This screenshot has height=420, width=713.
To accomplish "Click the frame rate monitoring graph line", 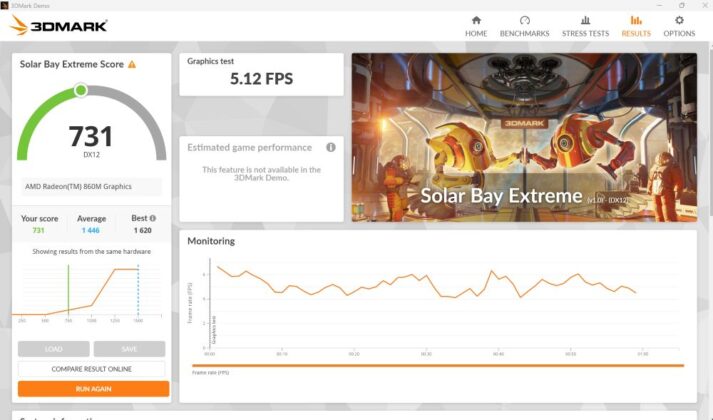I will coord(426,284).
